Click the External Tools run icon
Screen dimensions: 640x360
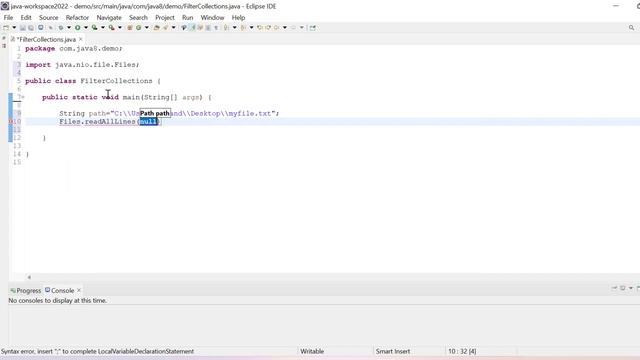coord(111,28)
